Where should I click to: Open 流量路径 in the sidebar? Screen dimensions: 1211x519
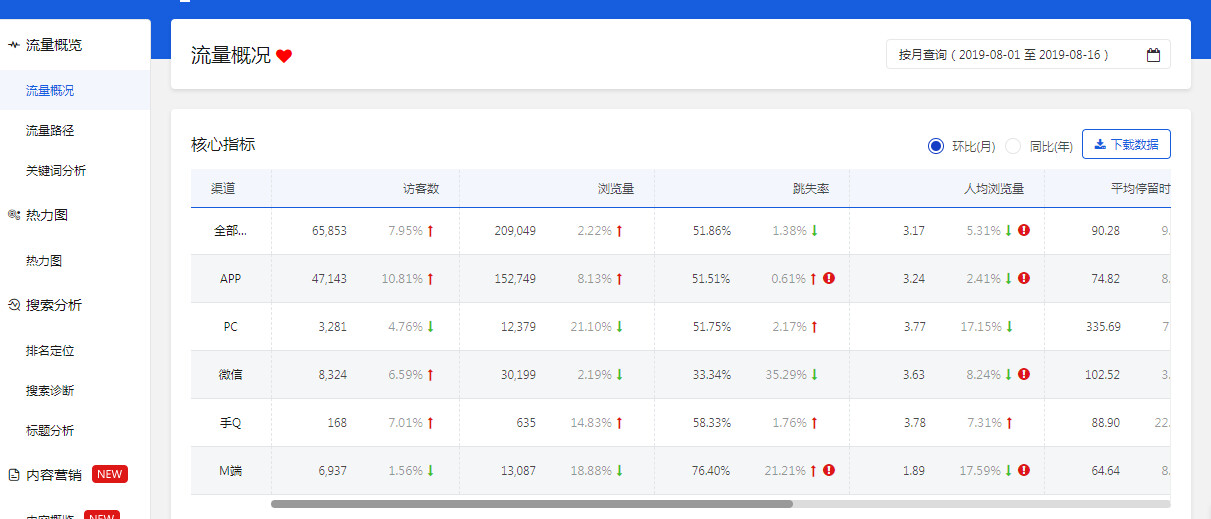pos(50,130)
